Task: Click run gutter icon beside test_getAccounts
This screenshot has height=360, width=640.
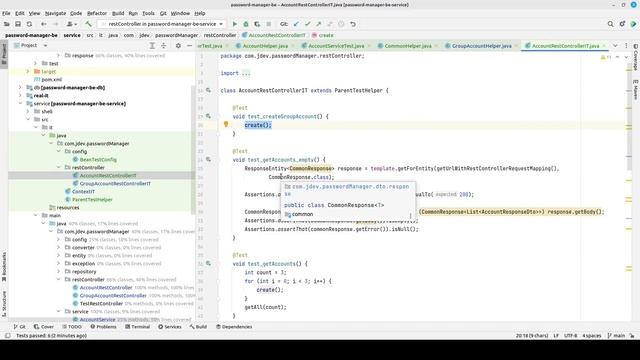Action: [208, 264]
